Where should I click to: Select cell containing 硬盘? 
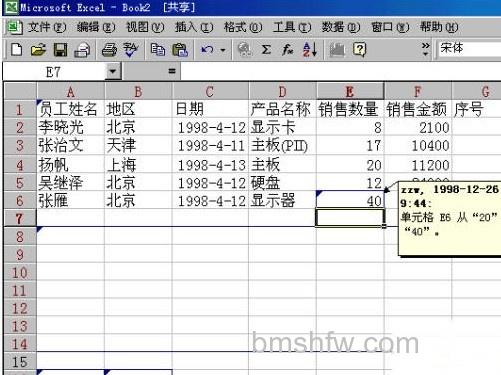click(x=282, y=183)
